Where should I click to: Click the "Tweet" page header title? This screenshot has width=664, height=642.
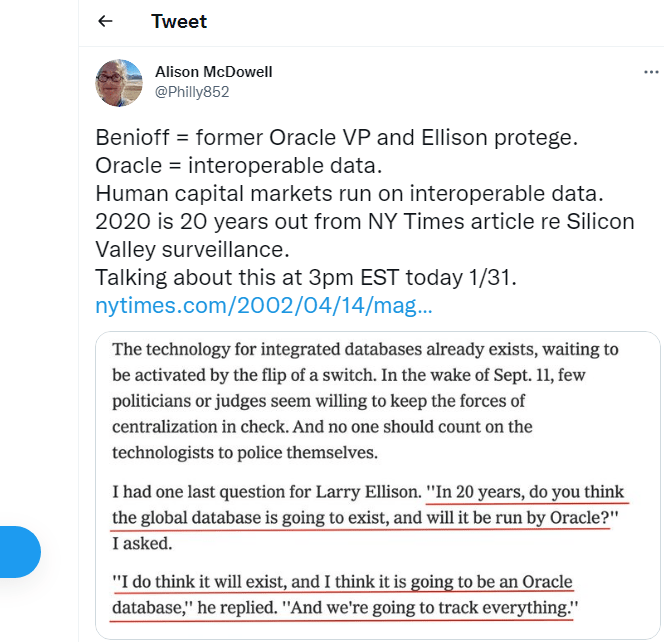click(x=179, y=21)
